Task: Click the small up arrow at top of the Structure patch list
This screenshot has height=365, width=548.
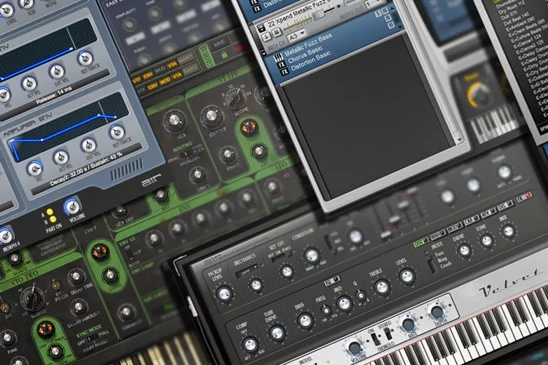Action: (x=393, y=7)
